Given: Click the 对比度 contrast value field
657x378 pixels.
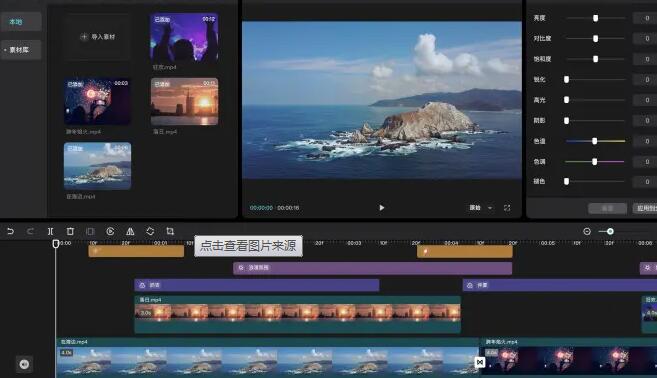Looking at the screenshot, I should click(645, 39).
